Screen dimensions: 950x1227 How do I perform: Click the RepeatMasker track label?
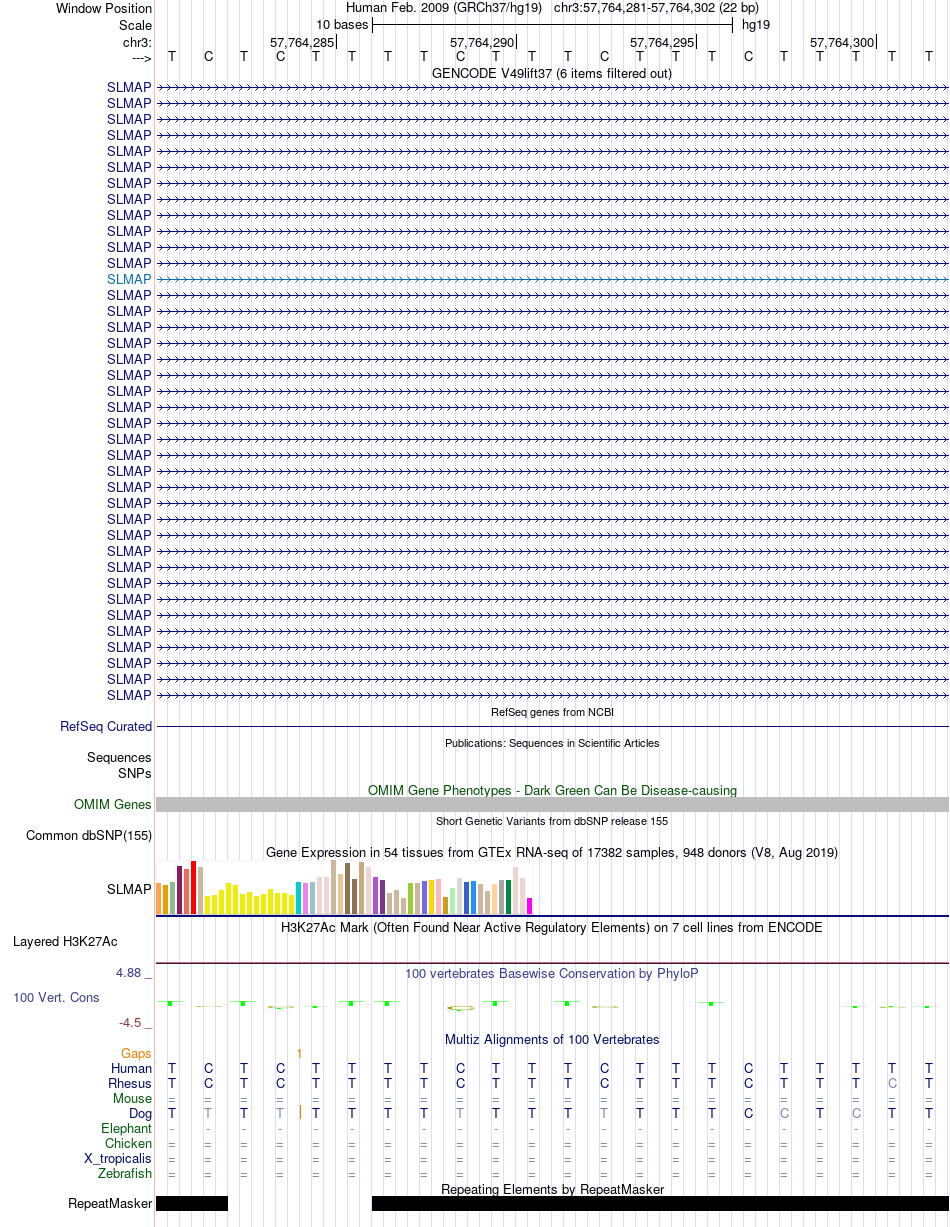click(x=110, y=1204)
